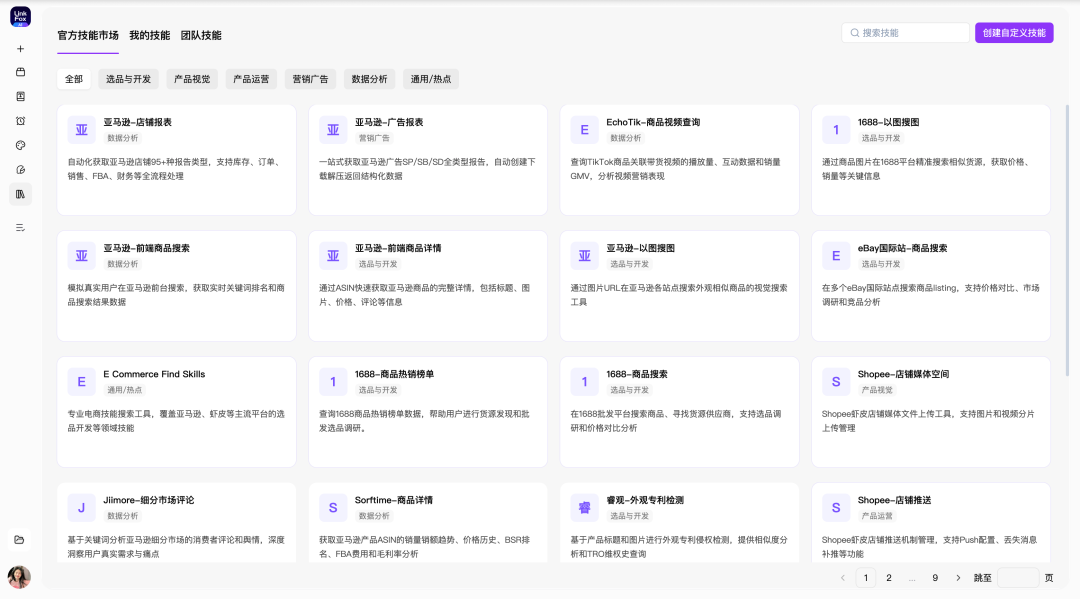Click the 睿观-外观专利检测 card icon
Image resolution: width=1080 pixels, height=599 pixels.
click(584, 508)
